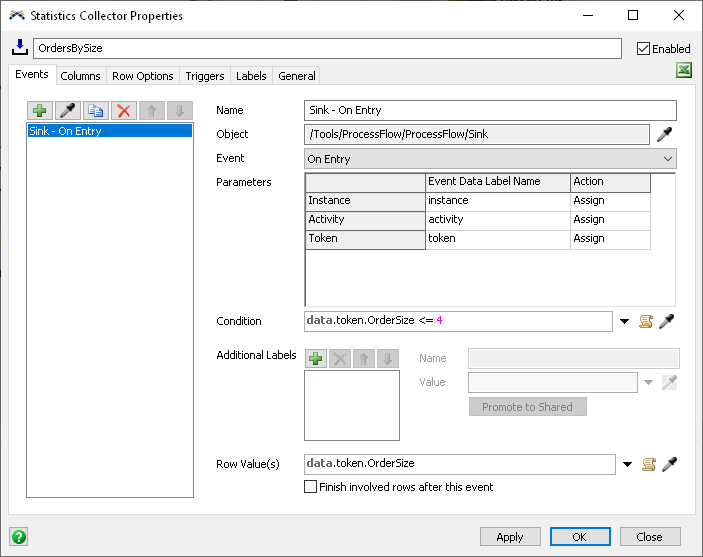Image resolution: width=703 pixels, height=557 pixels.
Task: Duplicate the selected event with copy icon
Action: click(x=96, y=111)
